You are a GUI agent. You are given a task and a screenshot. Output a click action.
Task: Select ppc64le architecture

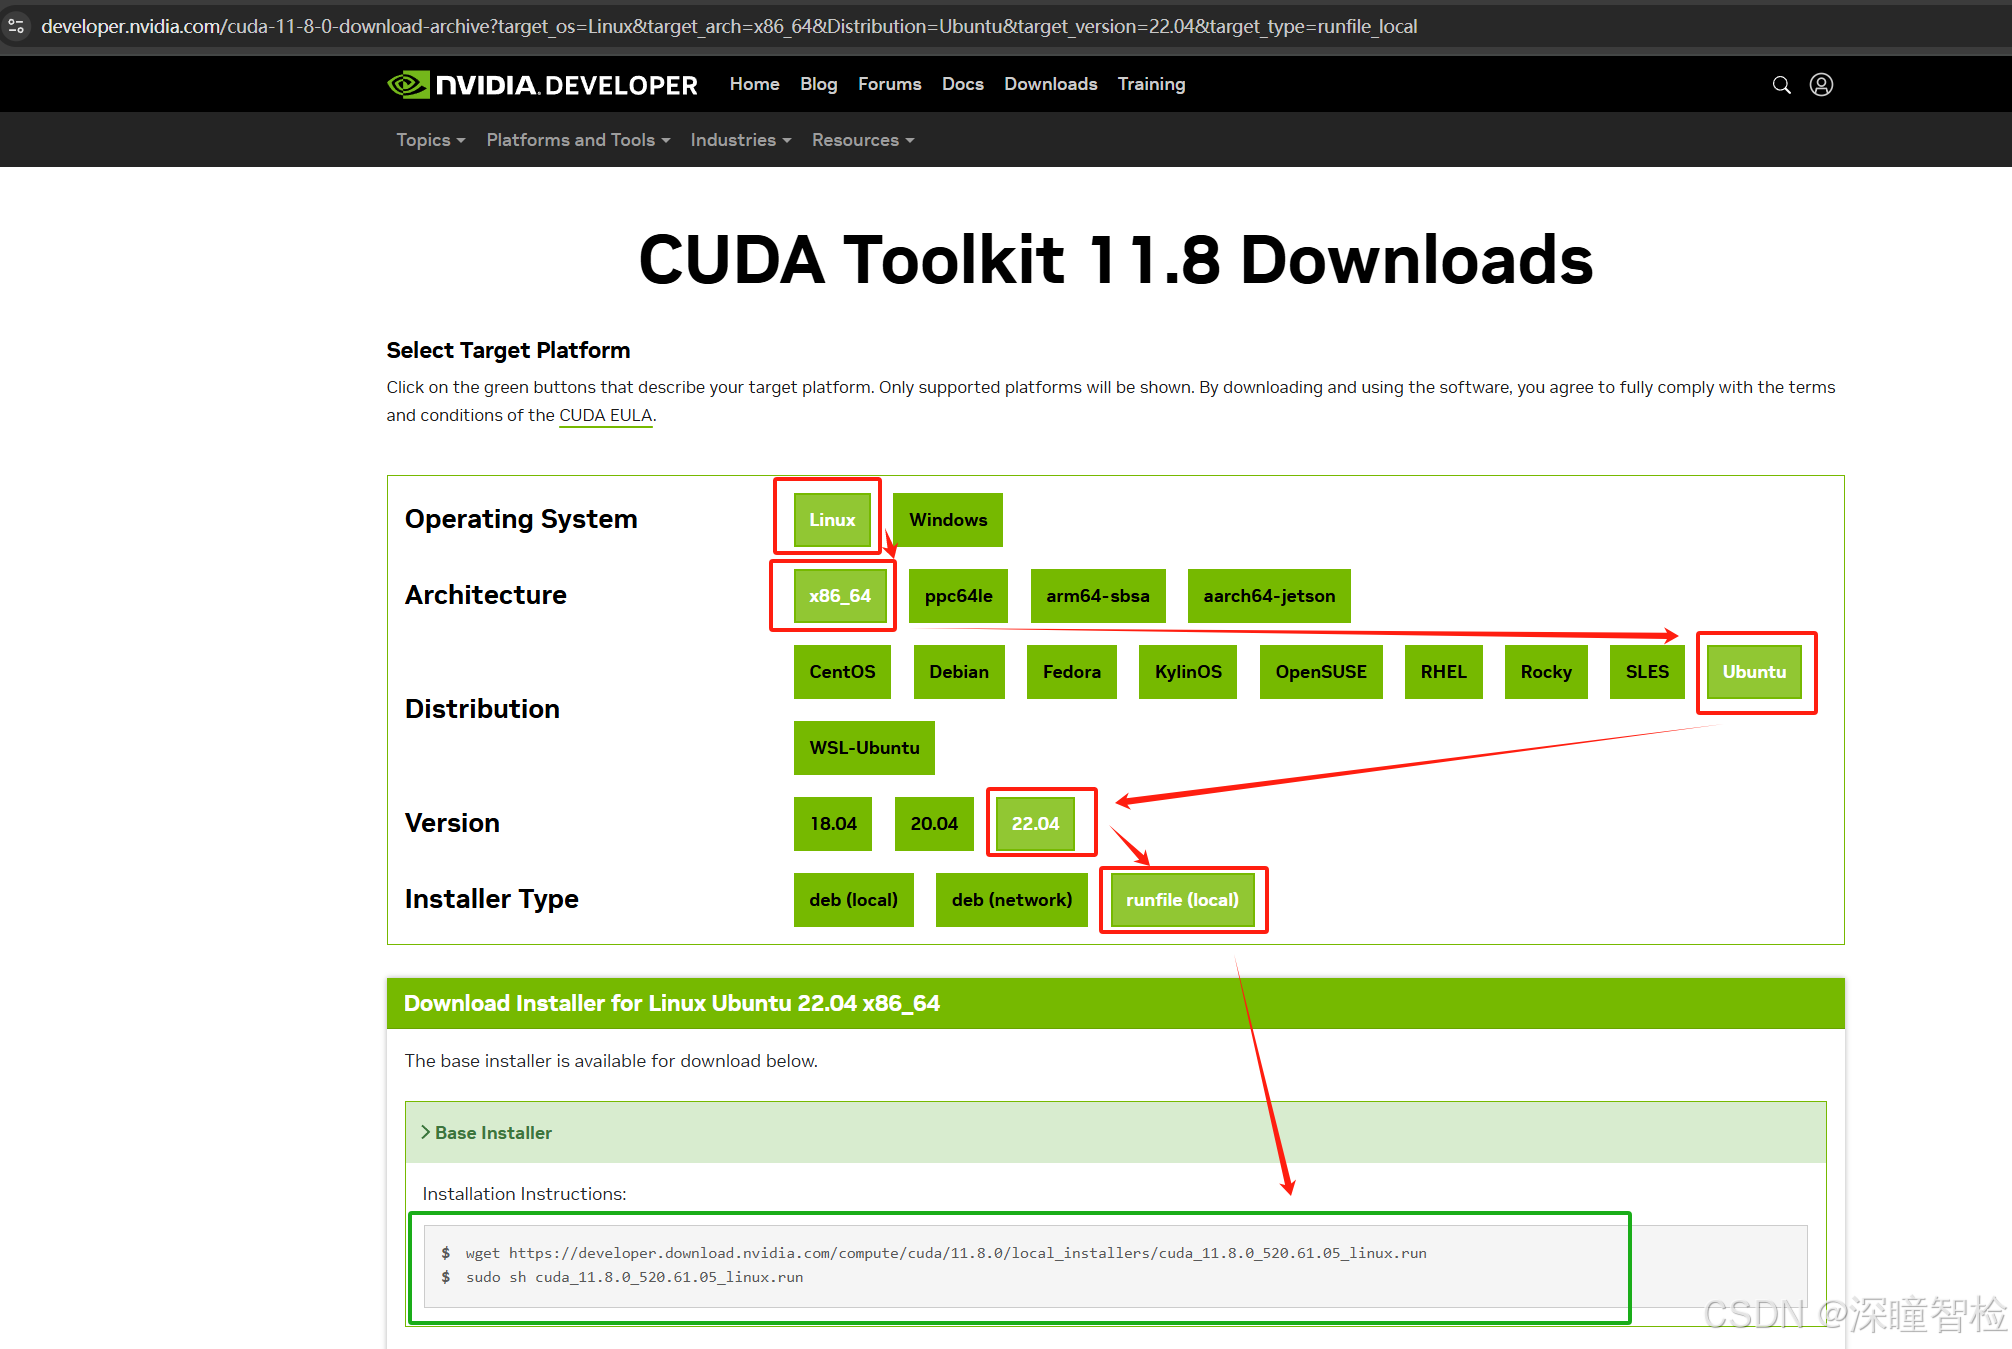coord(958,596)
